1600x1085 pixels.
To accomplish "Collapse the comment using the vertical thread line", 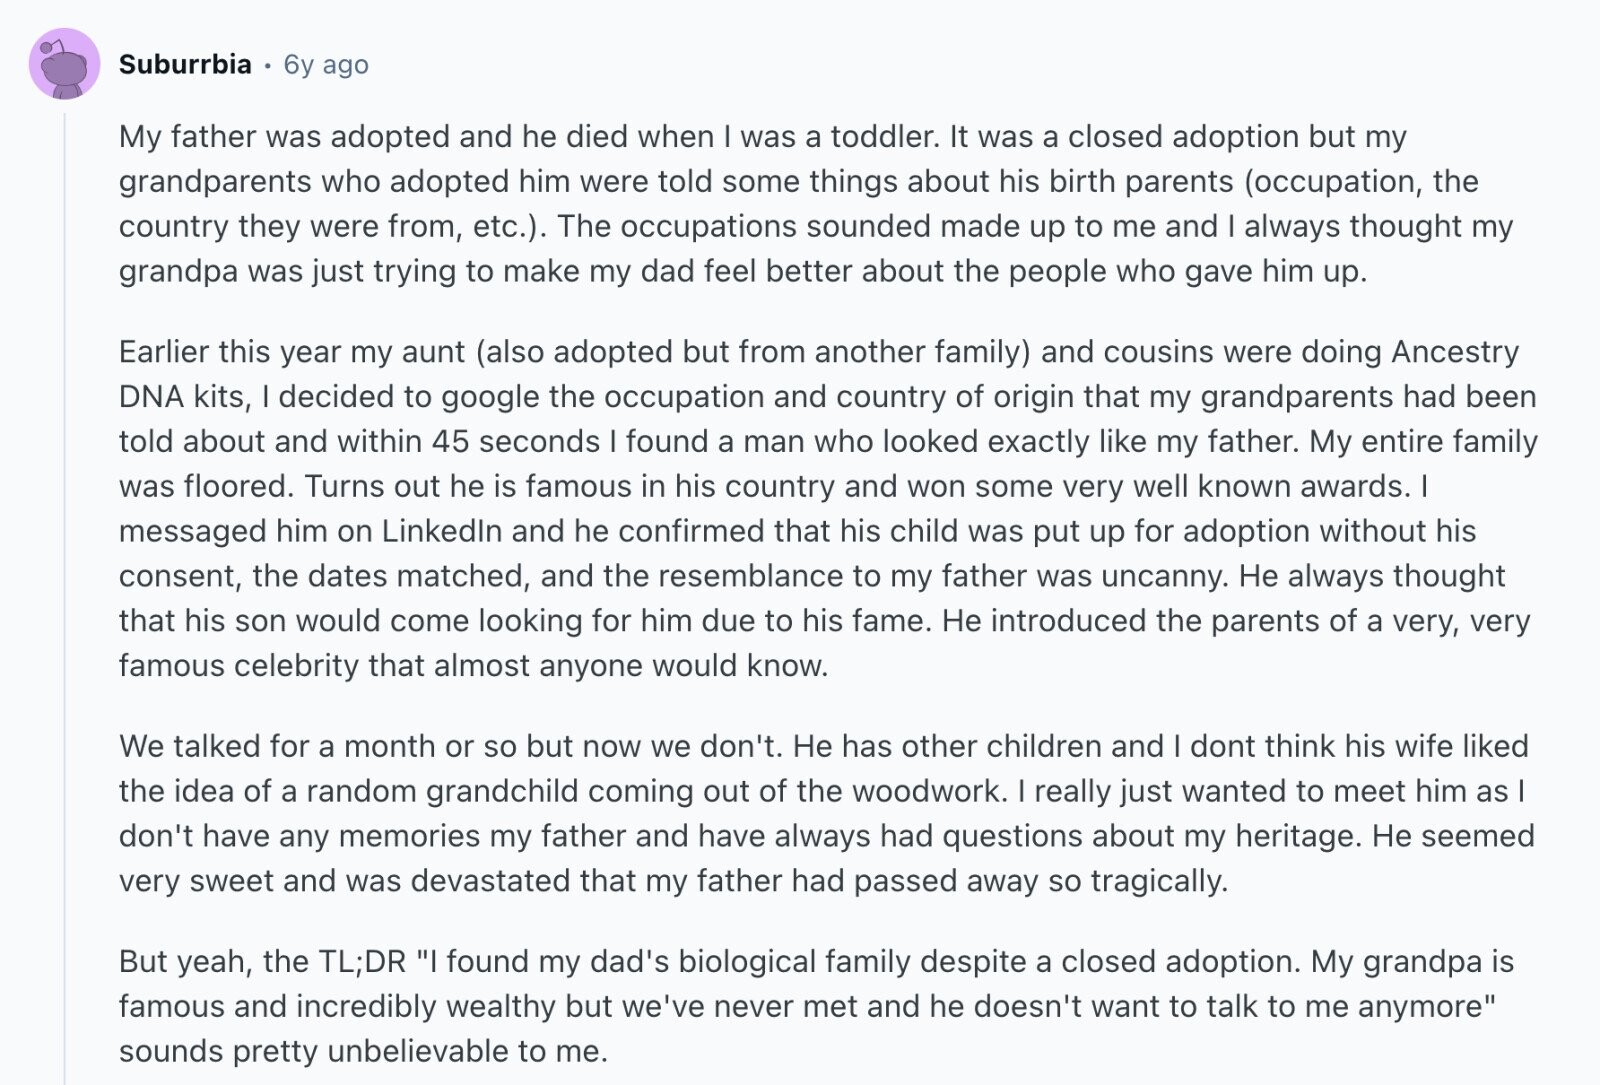I will click(65, 598).
